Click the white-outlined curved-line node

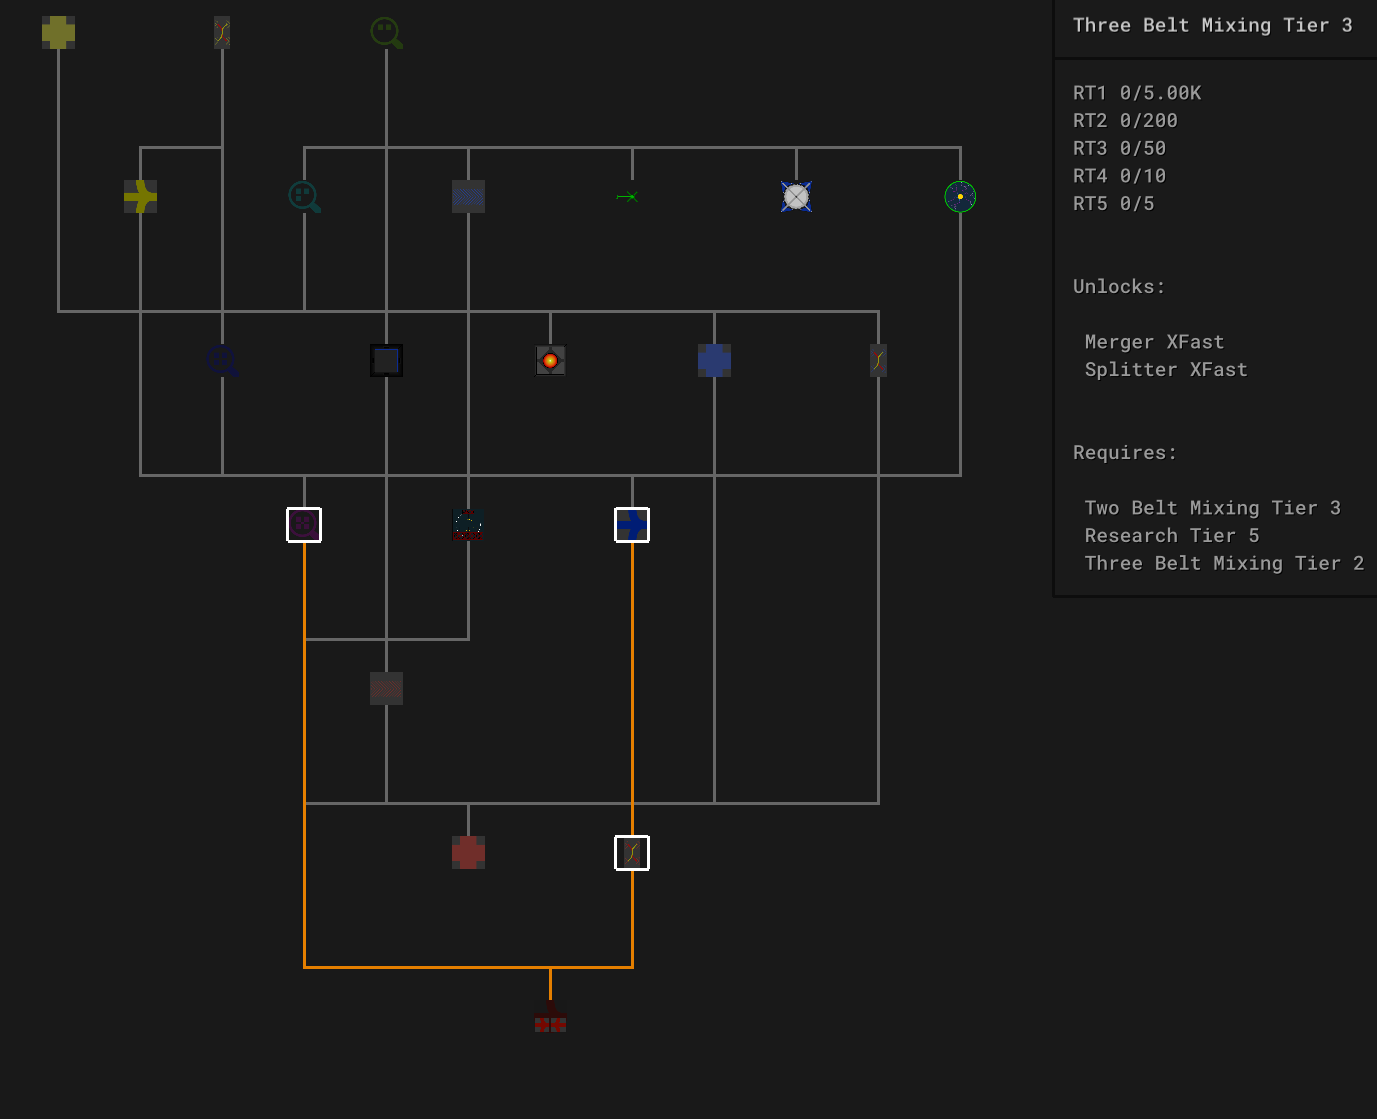tap(632, 853)
